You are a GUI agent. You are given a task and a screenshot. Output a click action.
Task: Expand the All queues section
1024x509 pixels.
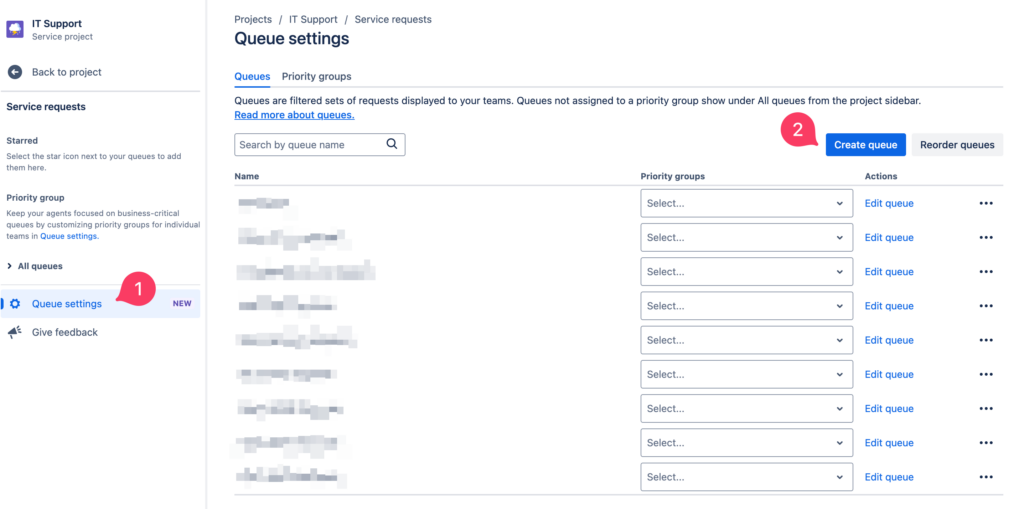coord(35,266)
